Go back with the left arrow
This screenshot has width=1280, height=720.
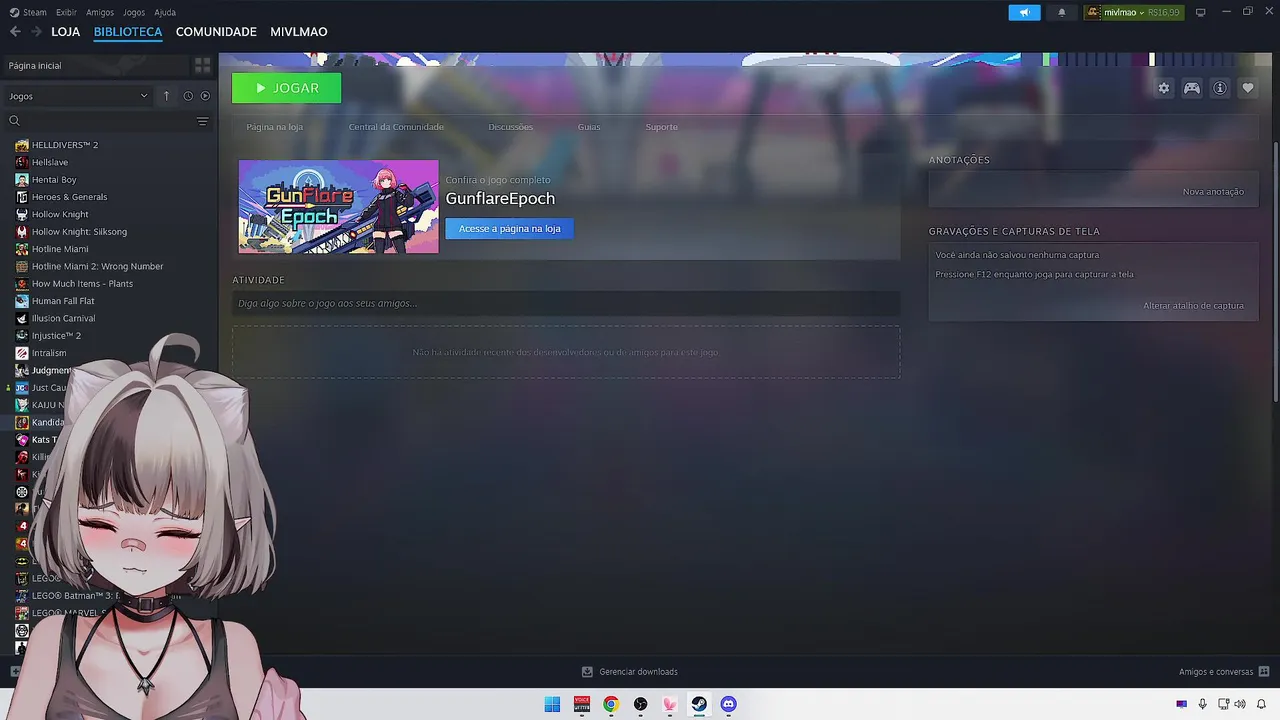click(x=15, y=32)
